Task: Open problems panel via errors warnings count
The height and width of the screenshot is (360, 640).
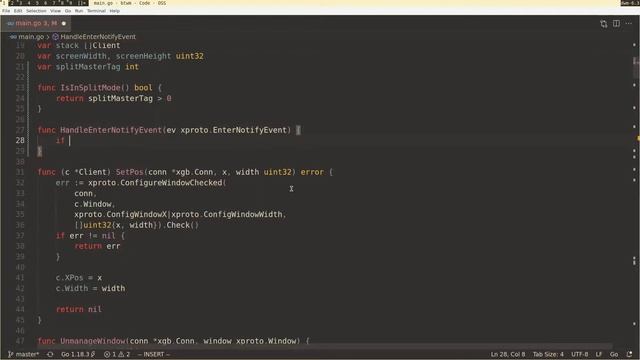Action: tap(117, 354)
